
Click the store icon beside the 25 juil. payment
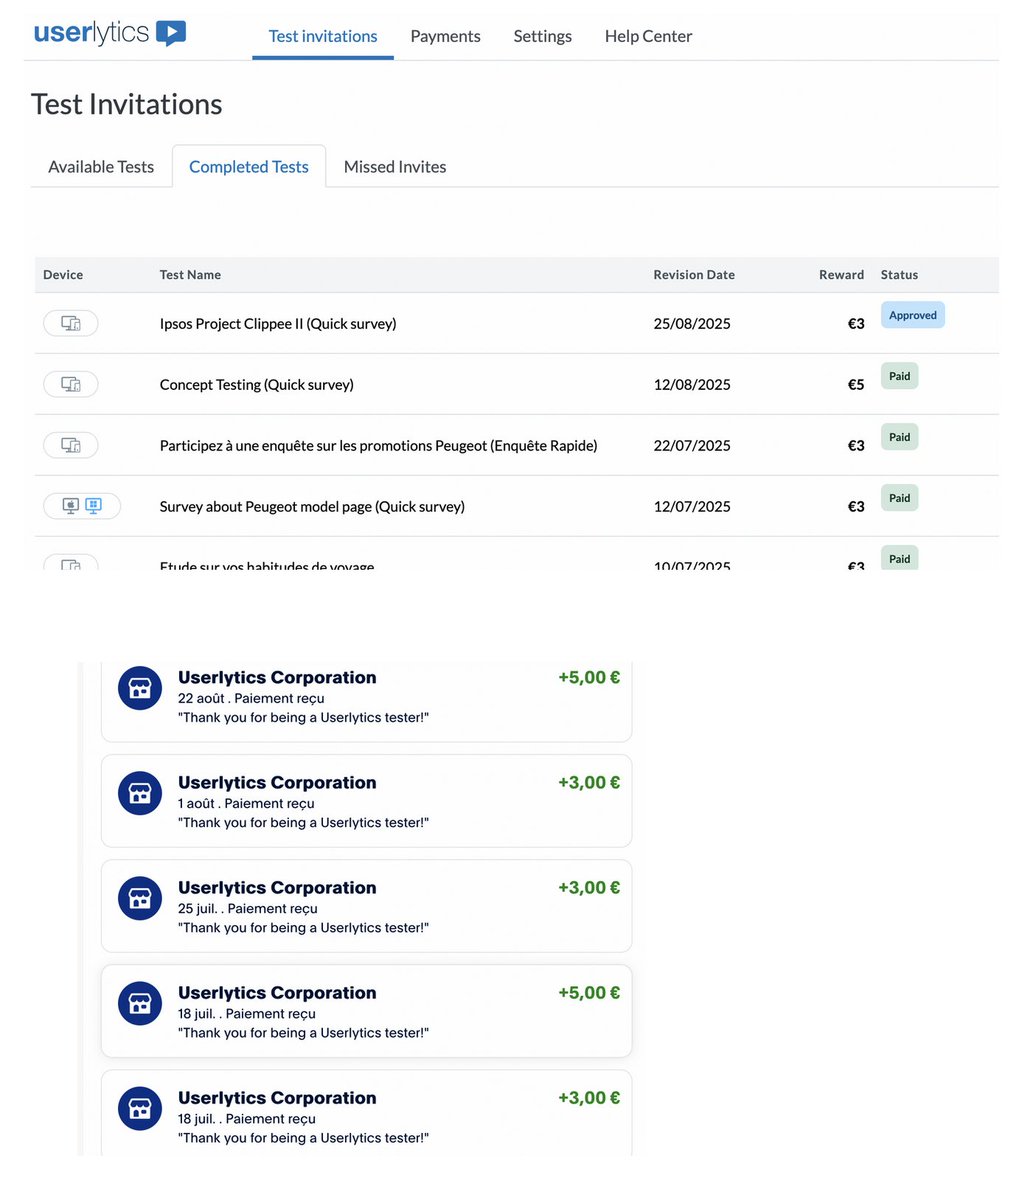tap(140, 898)
